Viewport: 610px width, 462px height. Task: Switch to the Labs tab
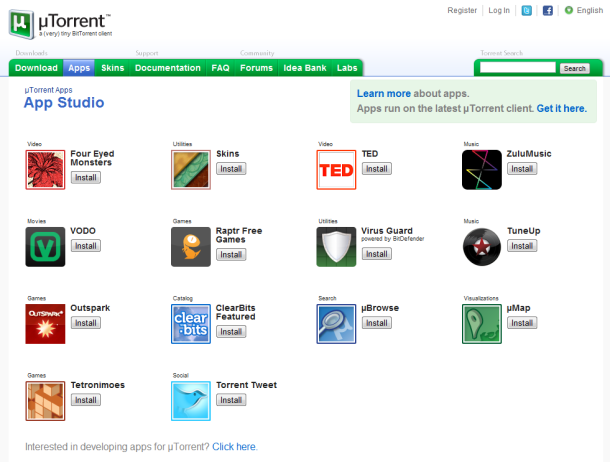click(347, 68)
